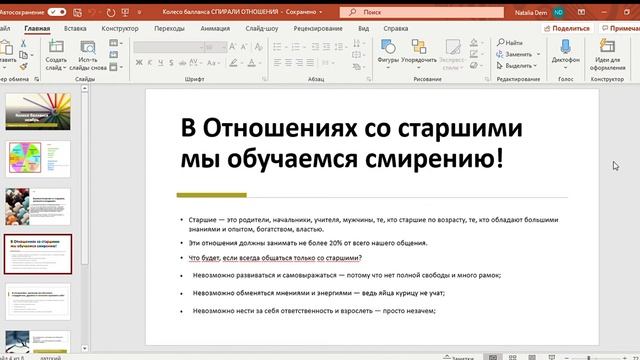Open the Section dropdown icon
Image resolution: width=640 pixels, height=360 pixels.
click(116, 67)
